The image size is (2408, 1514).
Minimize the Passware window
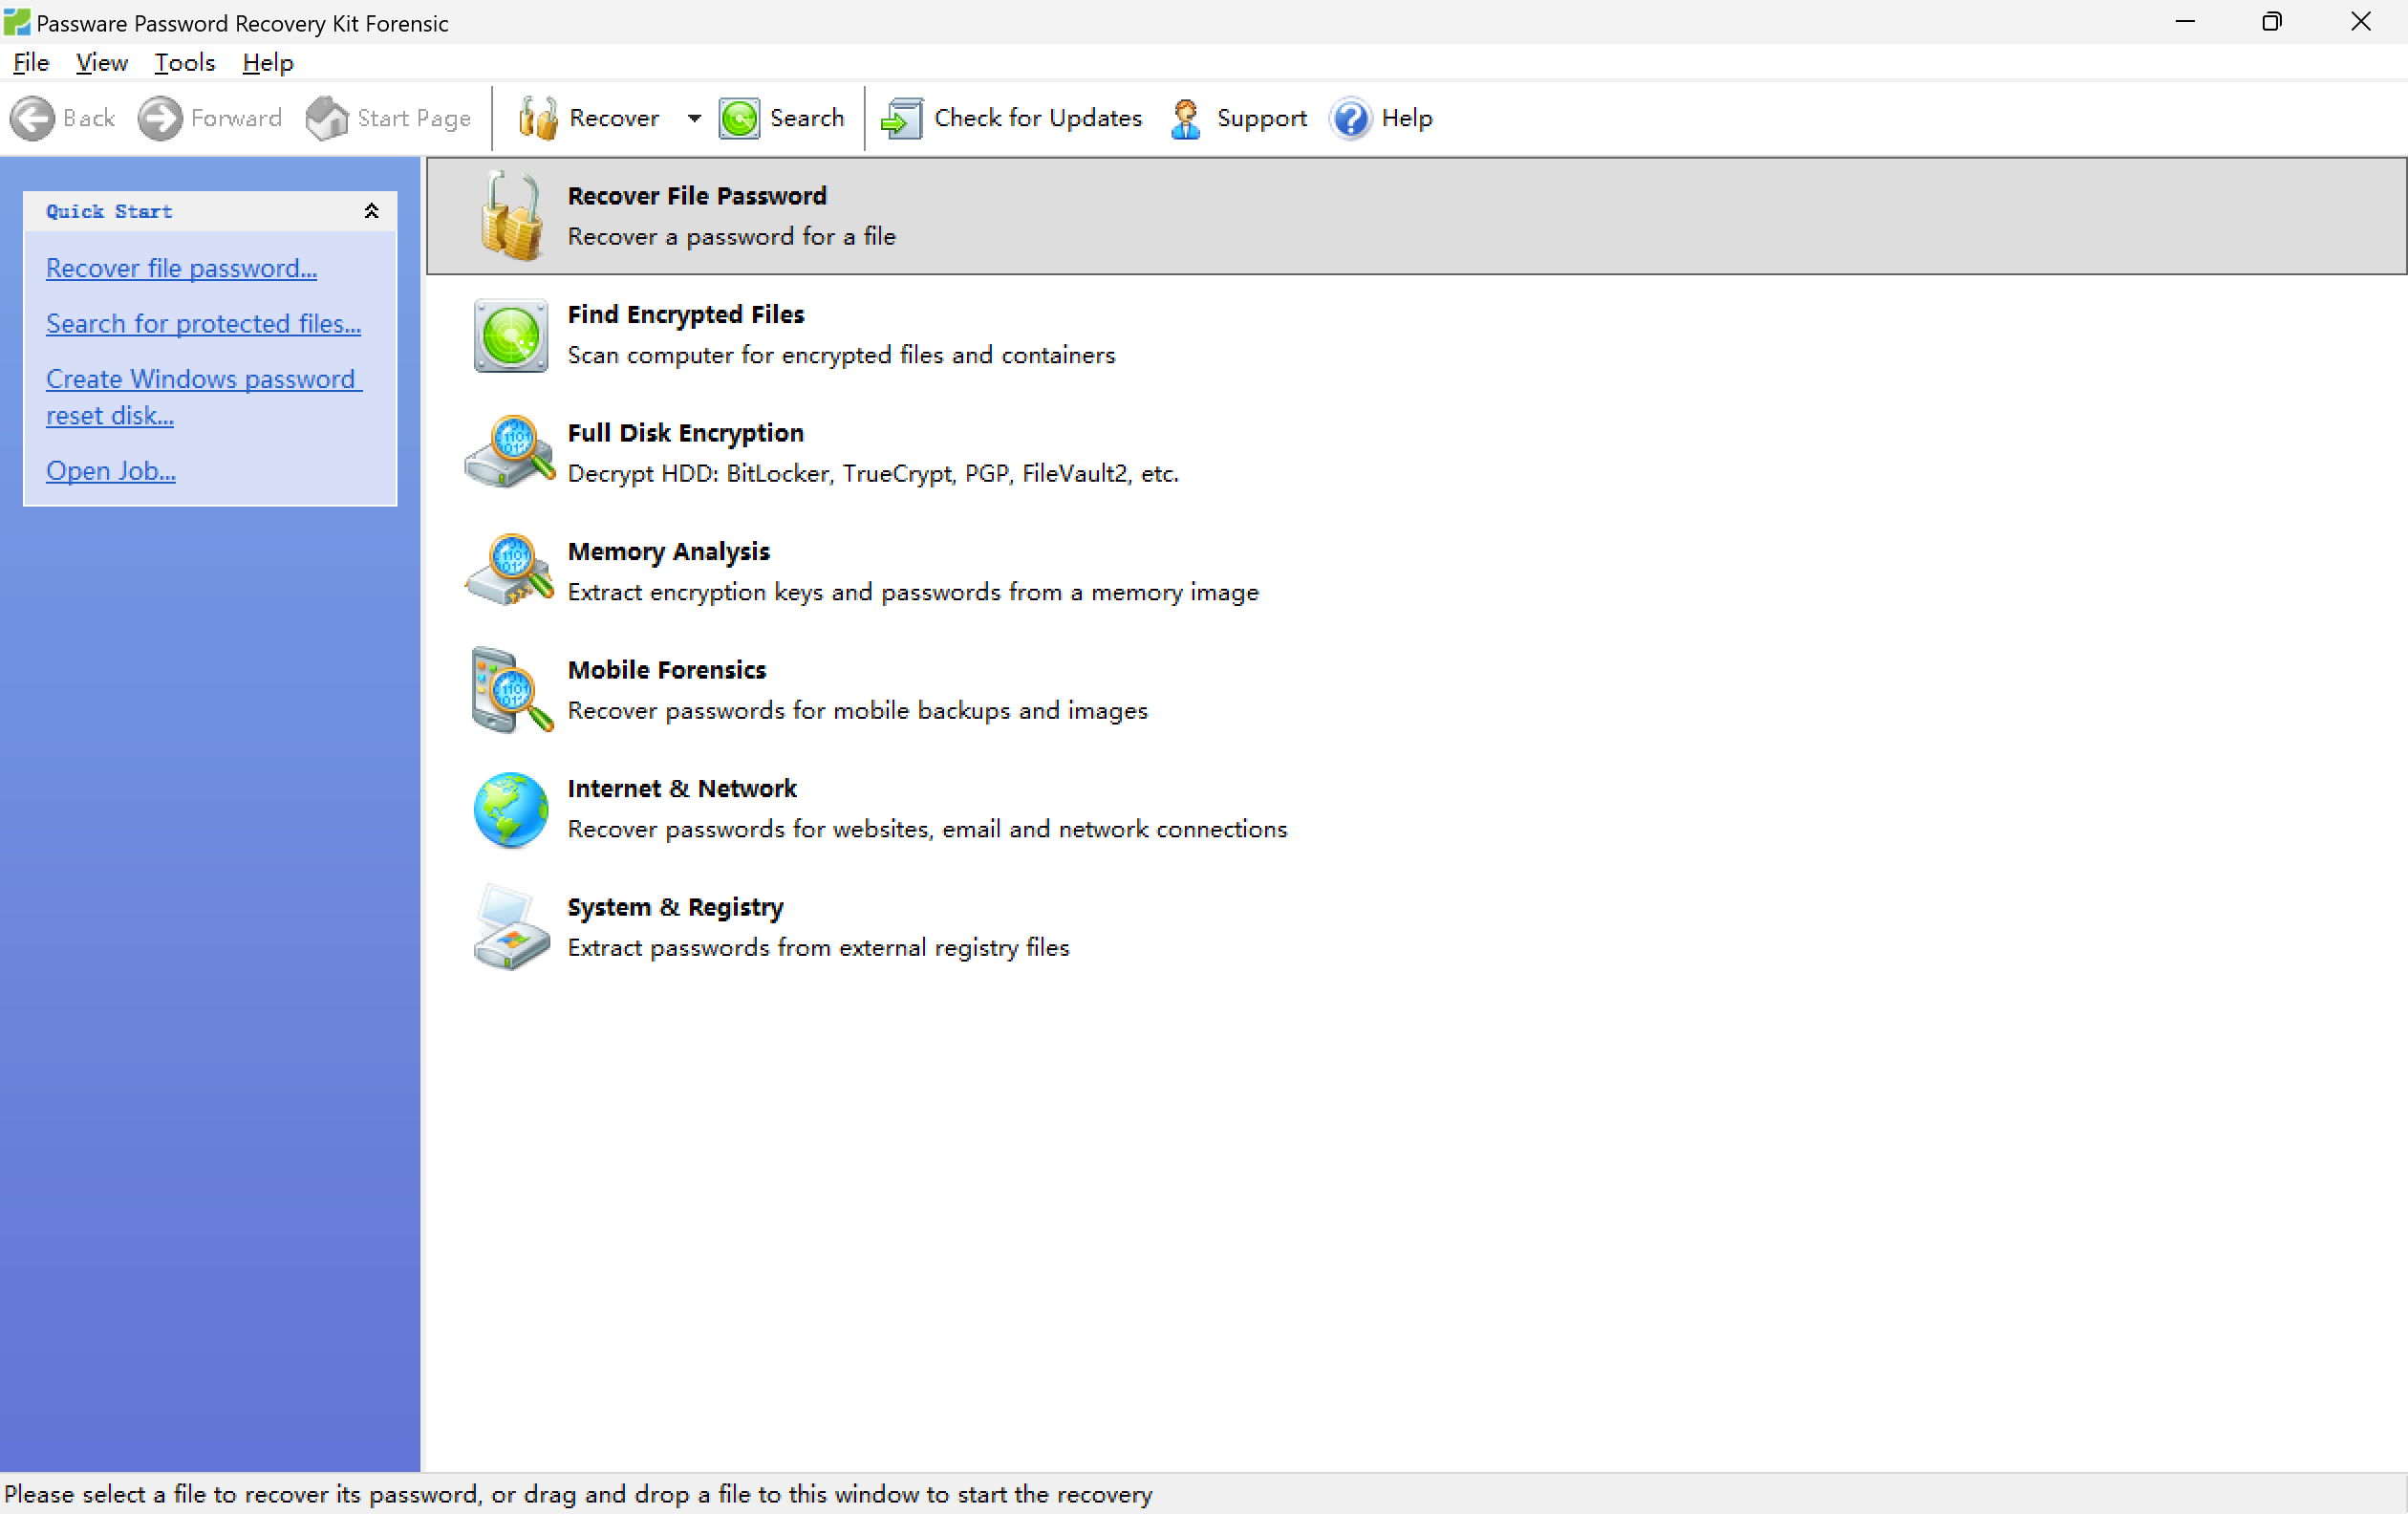tap(2185, 21)
